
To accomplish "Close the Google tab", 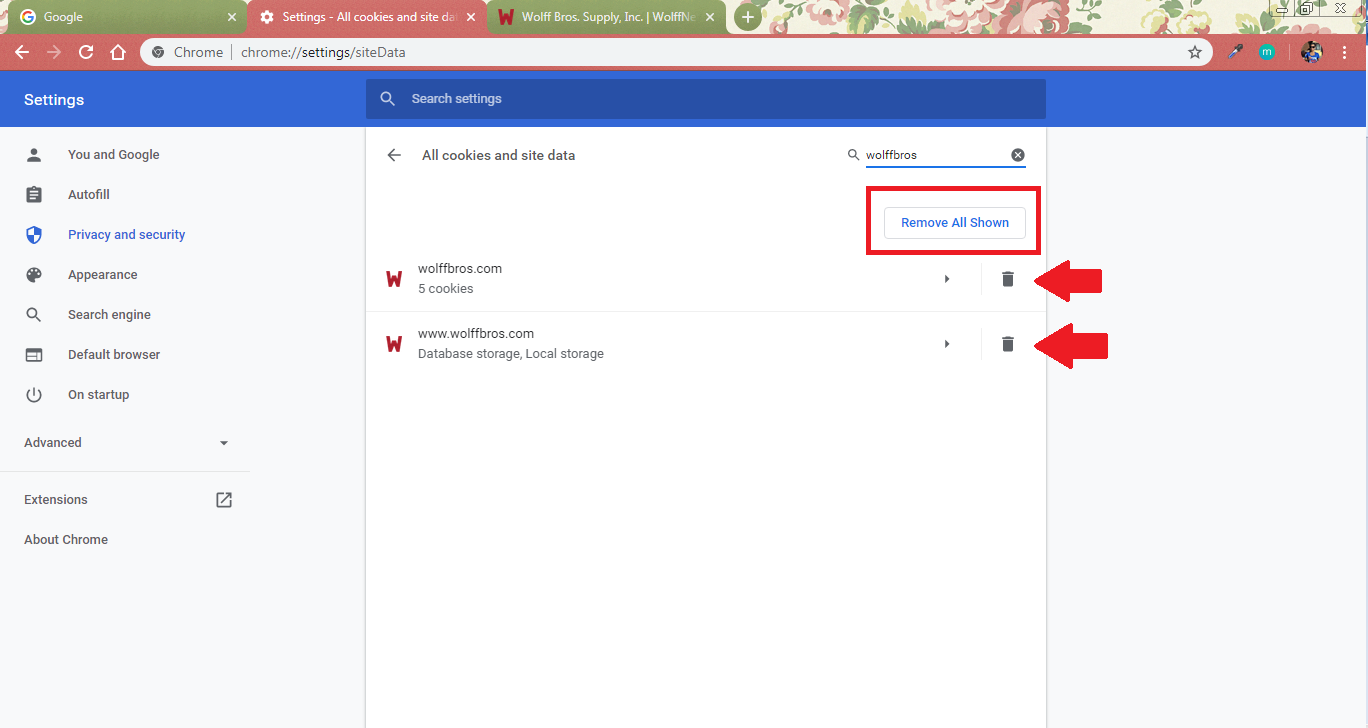I will (x=232, y=17).
